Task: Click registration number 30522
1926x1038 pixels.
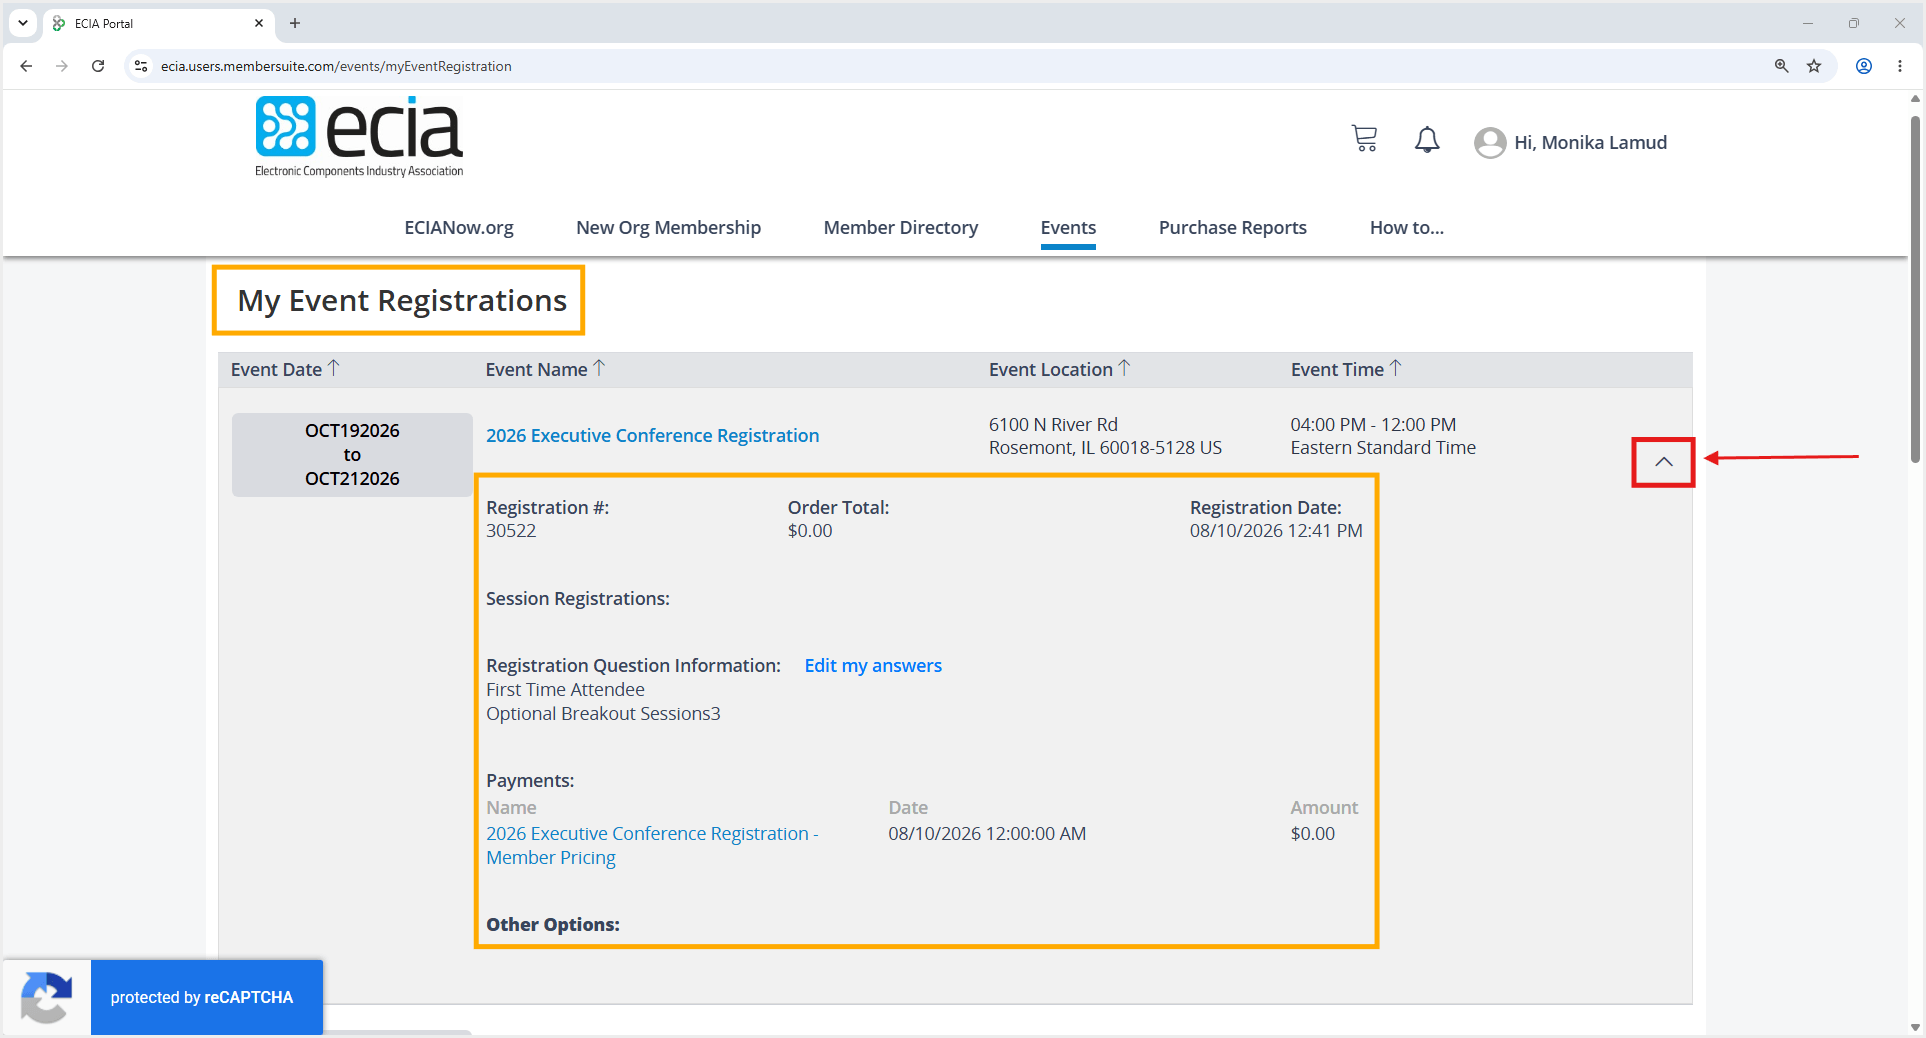Action: [x=511, y=531]
